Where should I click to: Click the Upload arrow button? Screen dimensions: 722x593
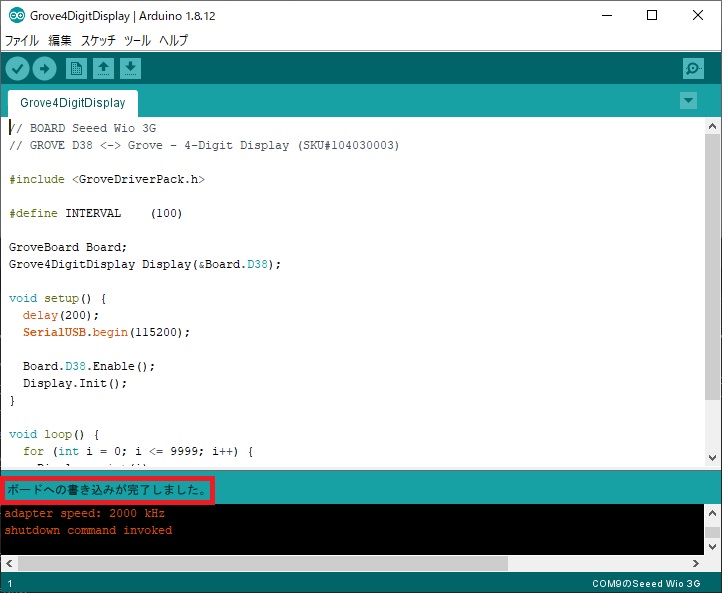tap(45, 69)
